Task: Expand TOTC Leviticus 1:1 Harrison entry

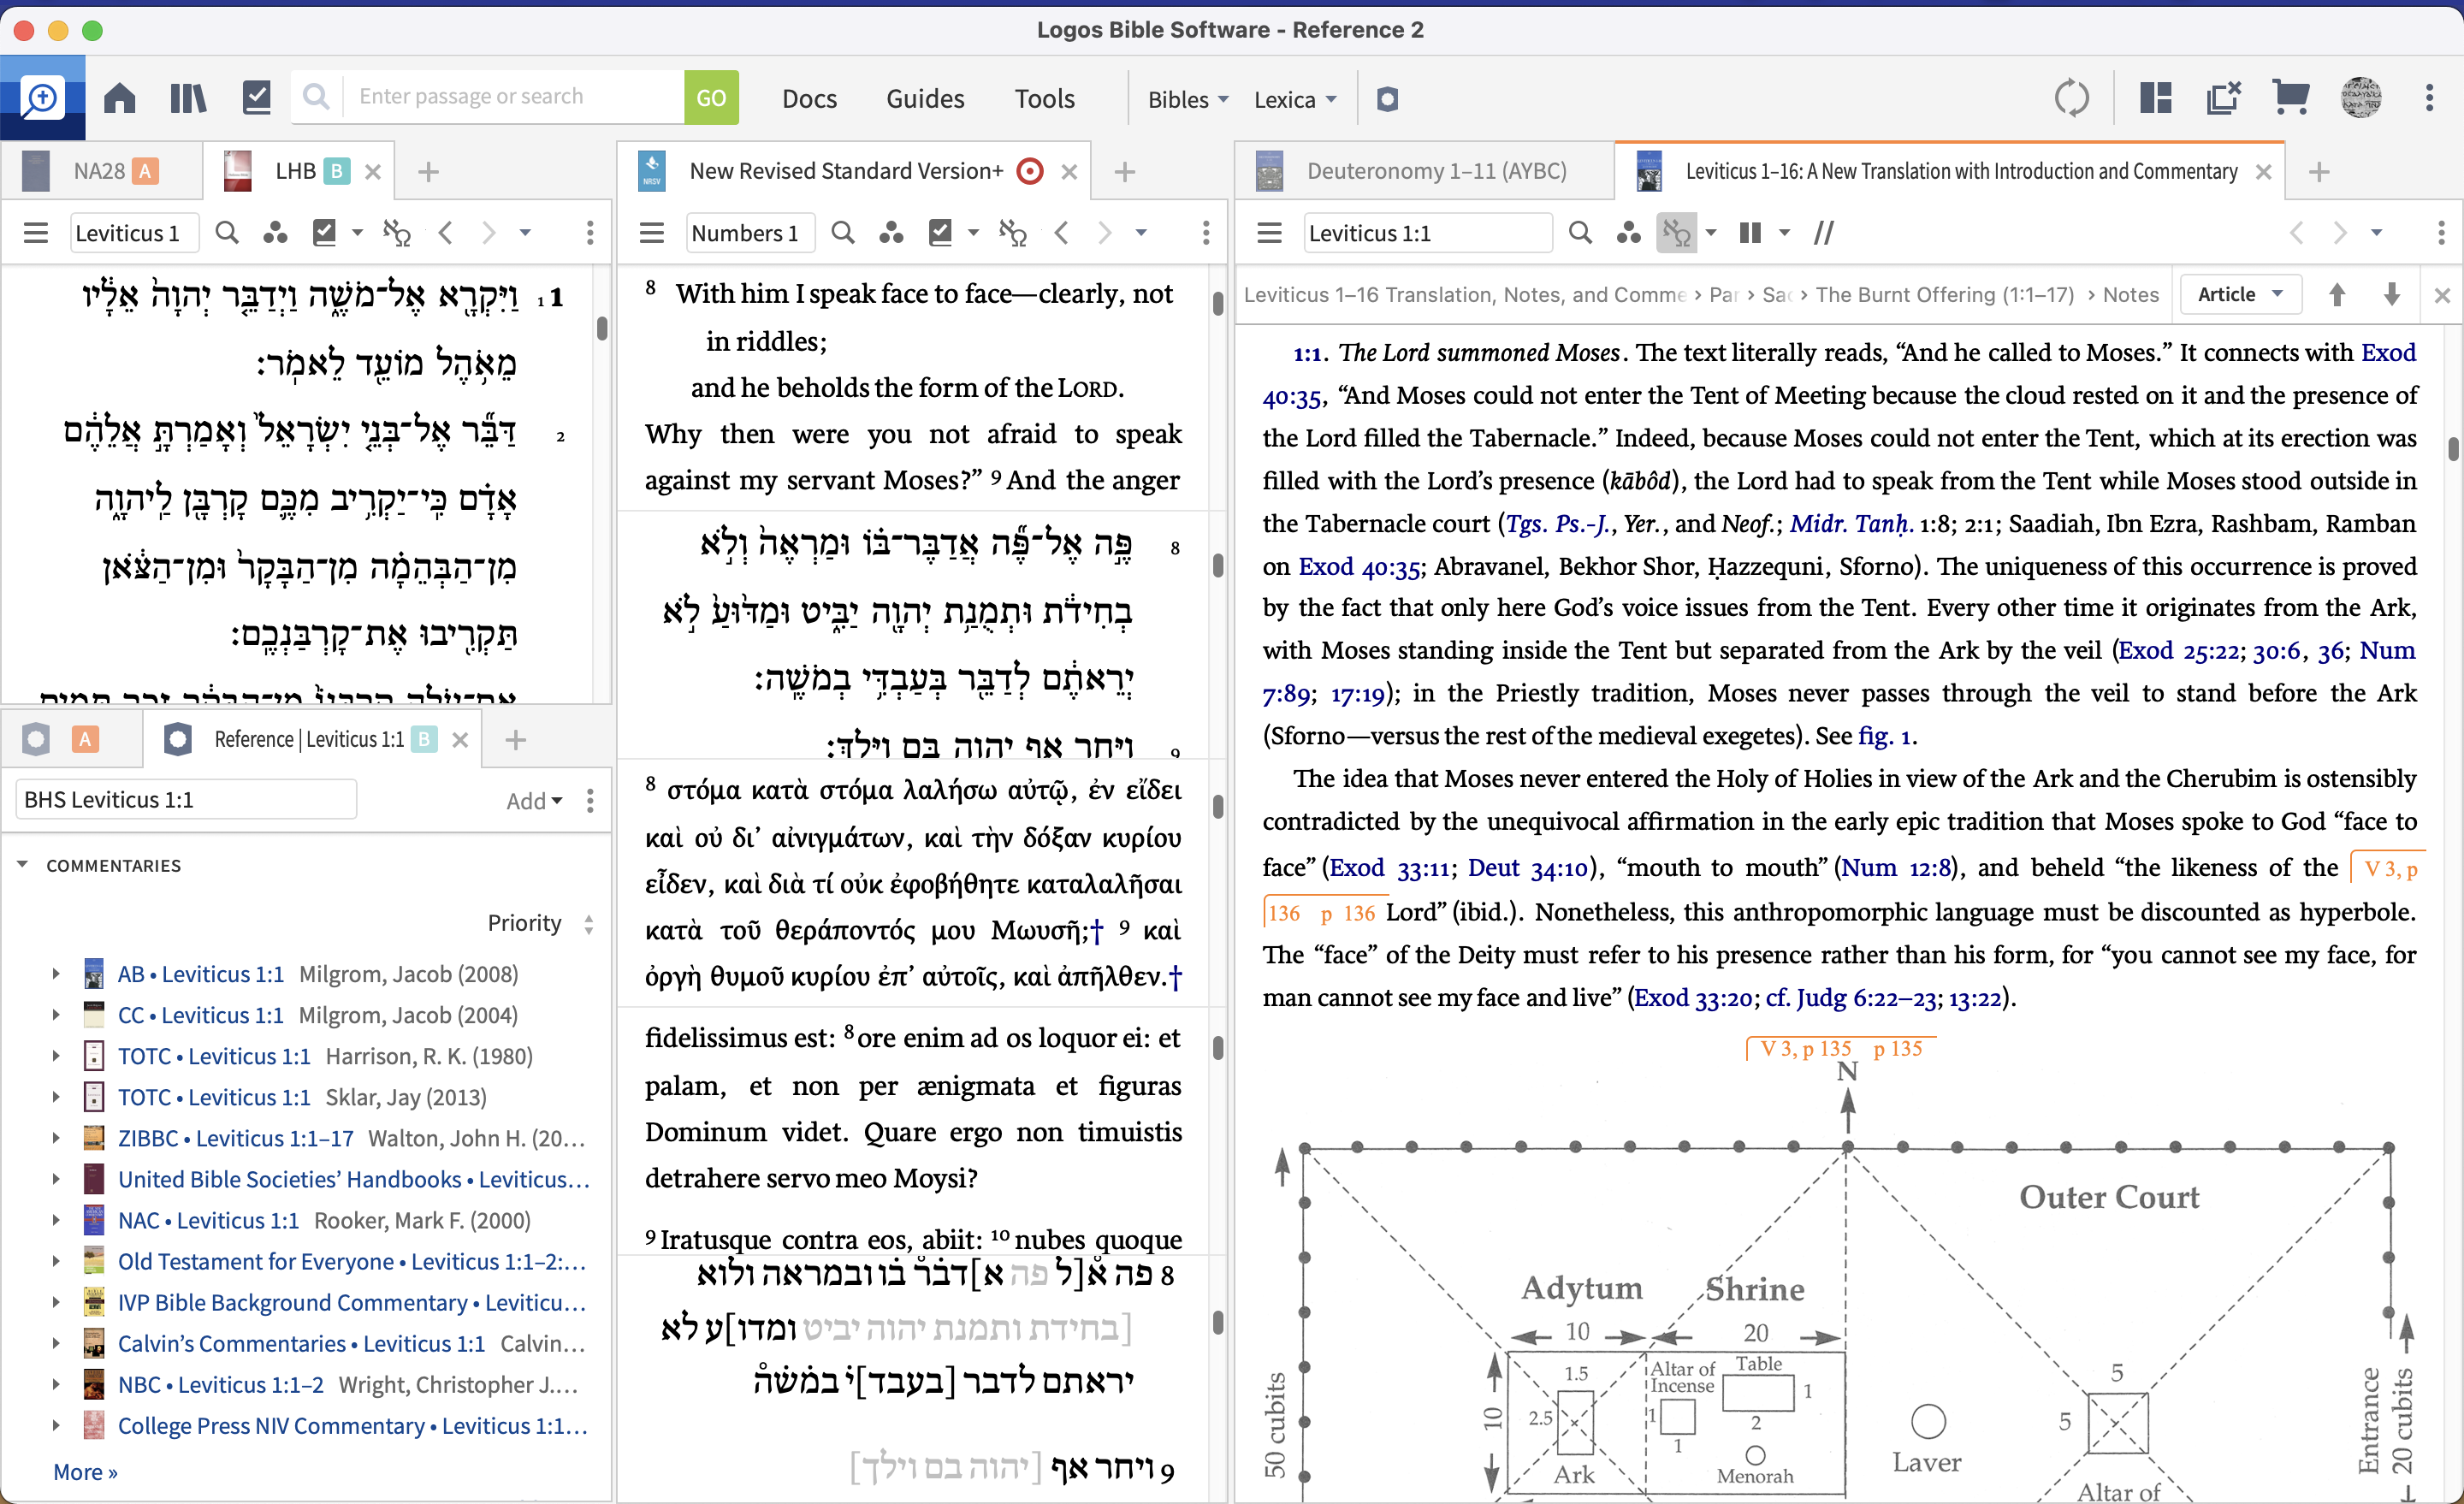Action: coord(56,1057)
